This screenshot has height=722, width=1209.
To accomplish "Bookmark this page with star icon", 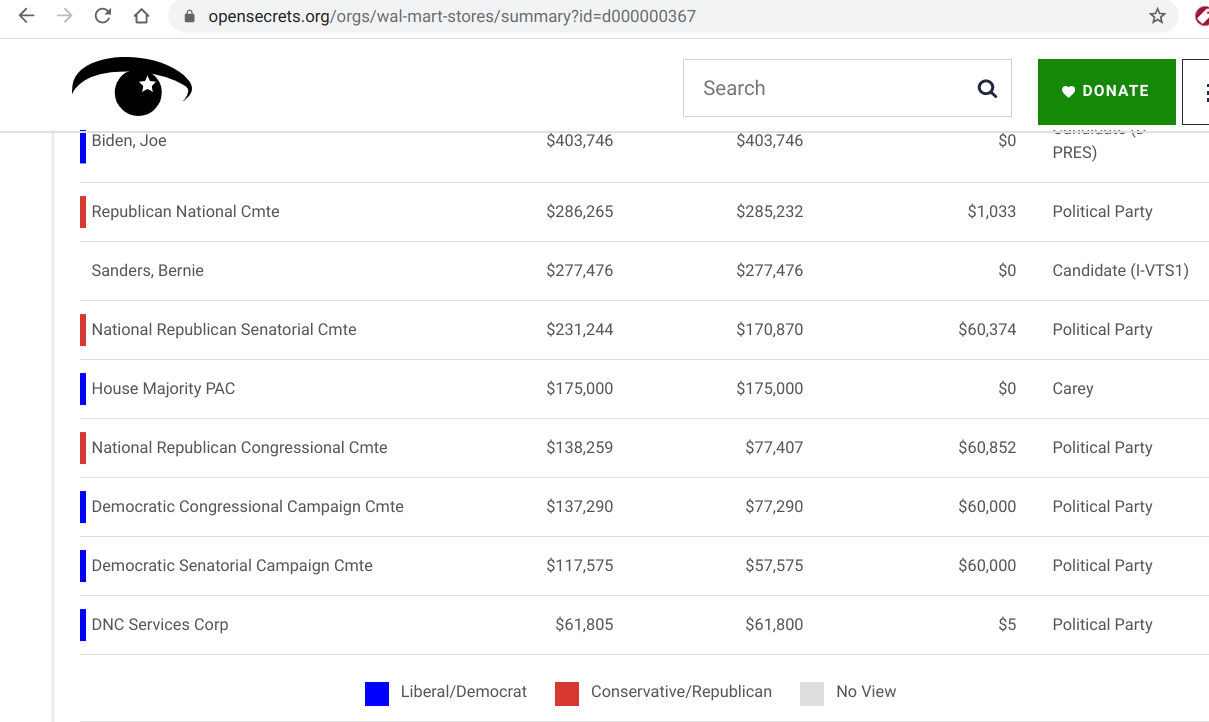I will click(1157, 16).
